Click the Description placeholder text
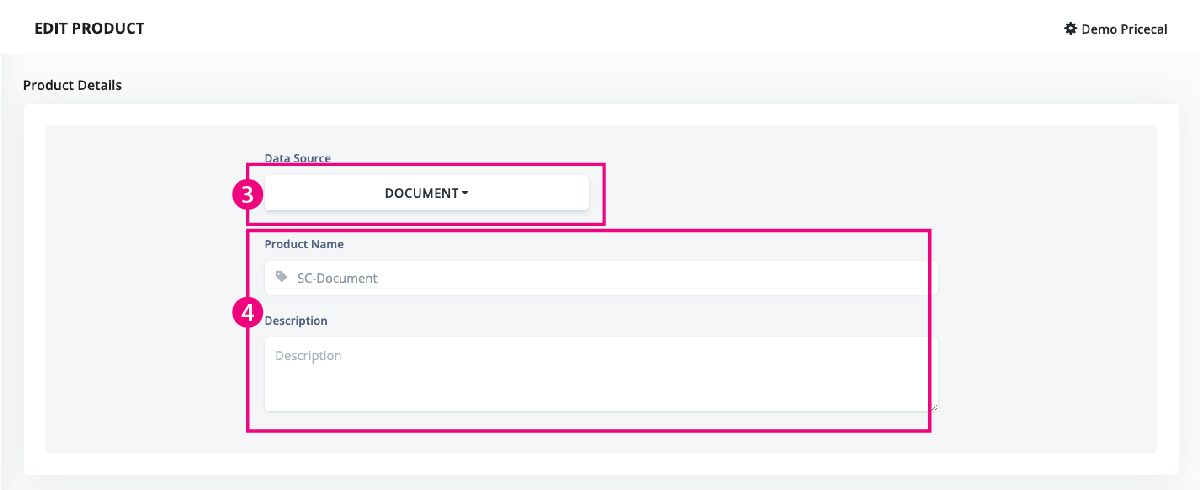This screenshot has width=1200, height=490. click(x=308, y=355)
